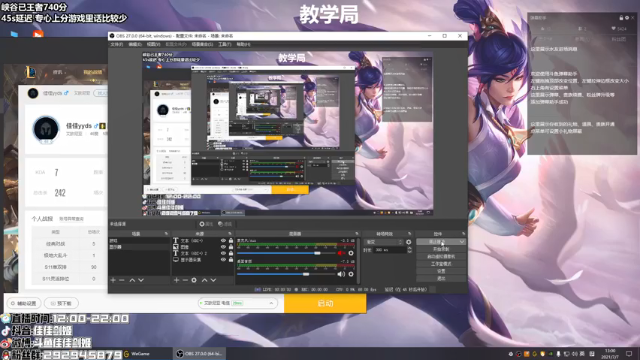
Task: Click the player helmet avatar in WeGame
Action: point(46,129)
